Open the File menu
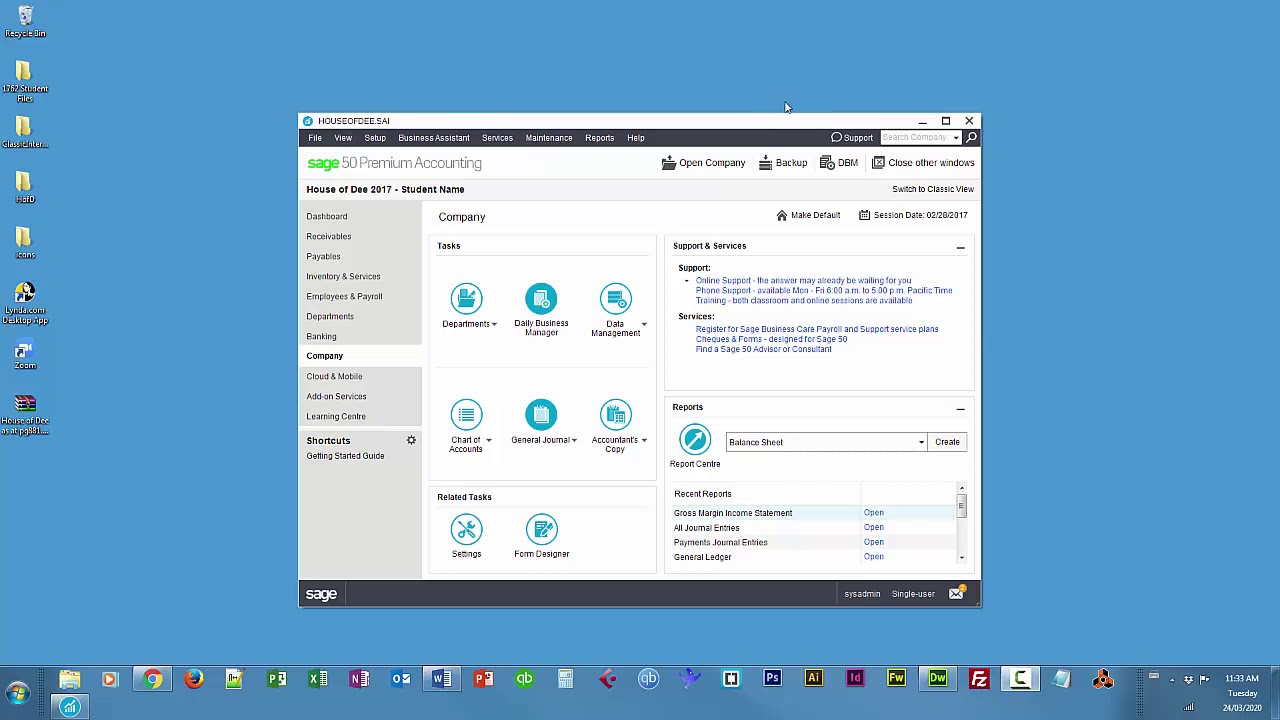 pos(315,138)
